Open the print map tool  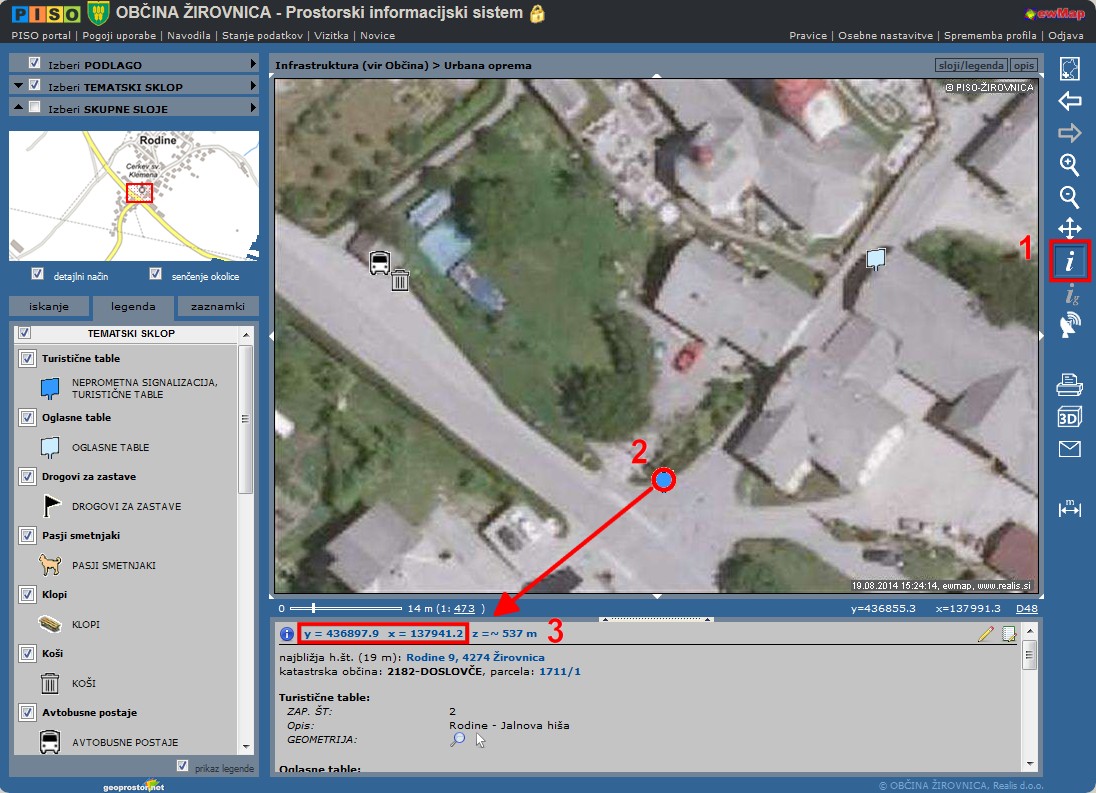(x=1069, y=383)
